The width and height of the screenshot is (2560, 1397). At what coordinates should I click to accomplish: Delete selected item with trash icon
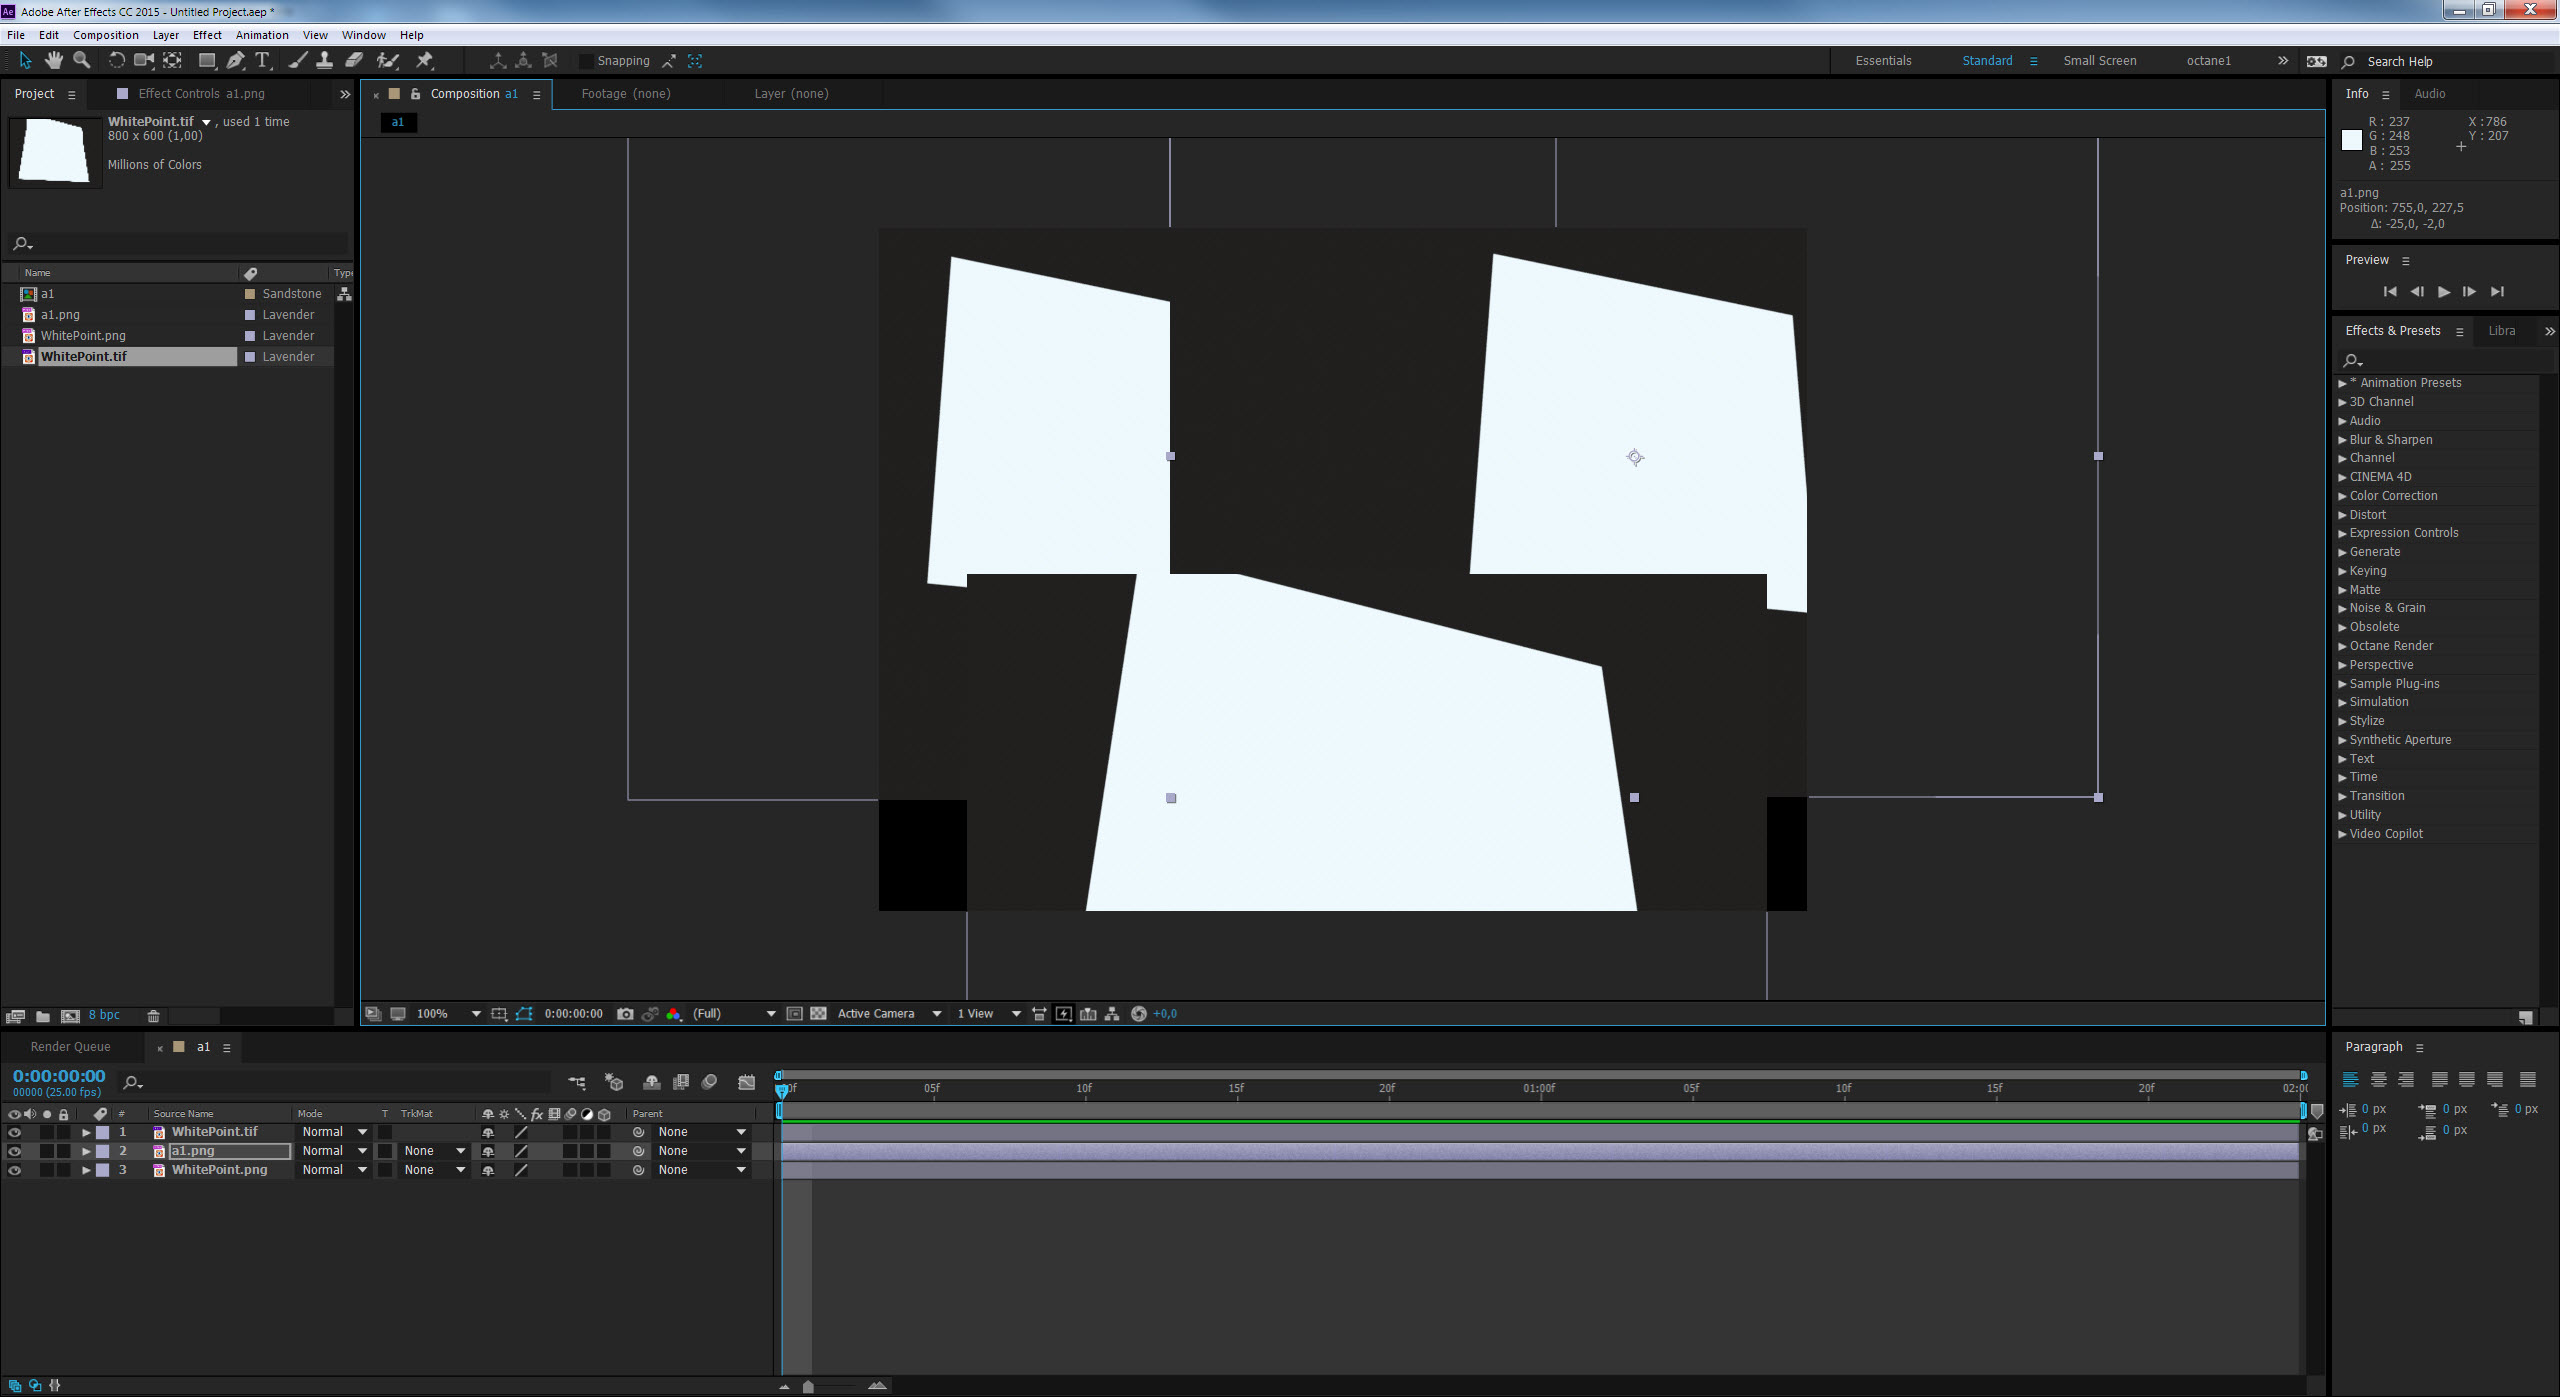coord(153,1016)
